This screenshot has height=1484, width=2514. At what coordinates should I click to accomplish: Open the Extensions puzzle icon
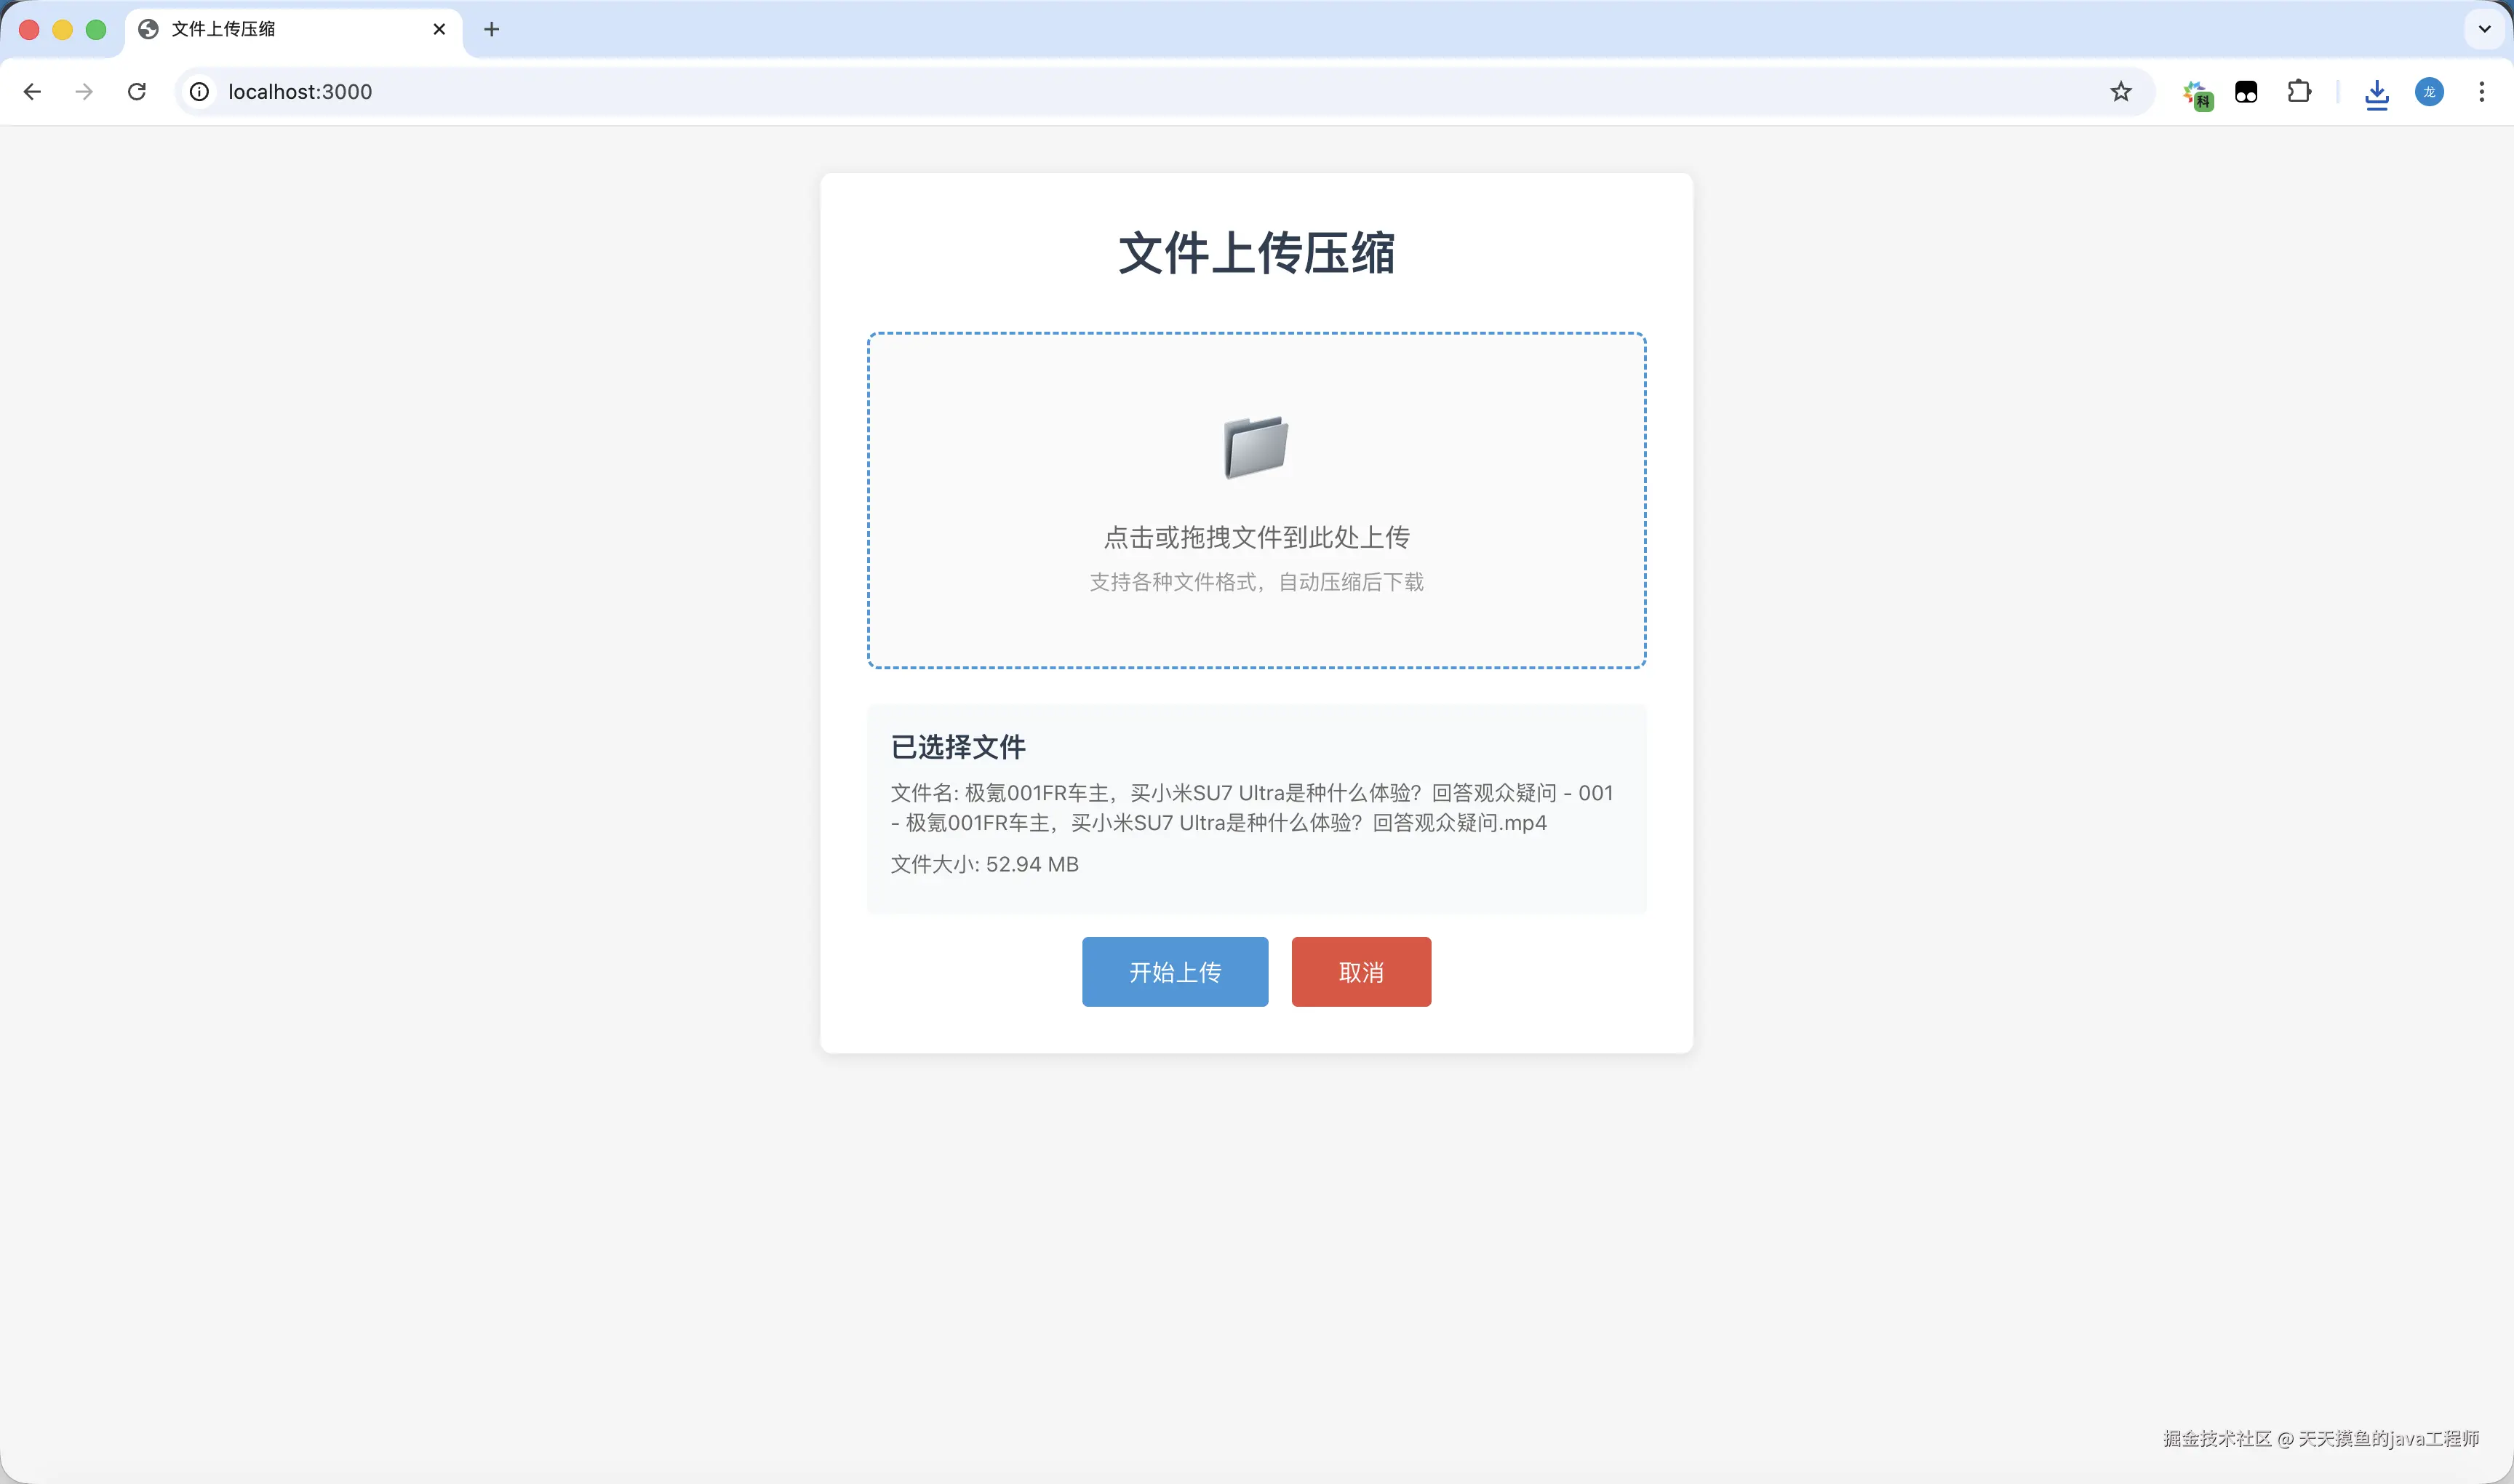2299,92
